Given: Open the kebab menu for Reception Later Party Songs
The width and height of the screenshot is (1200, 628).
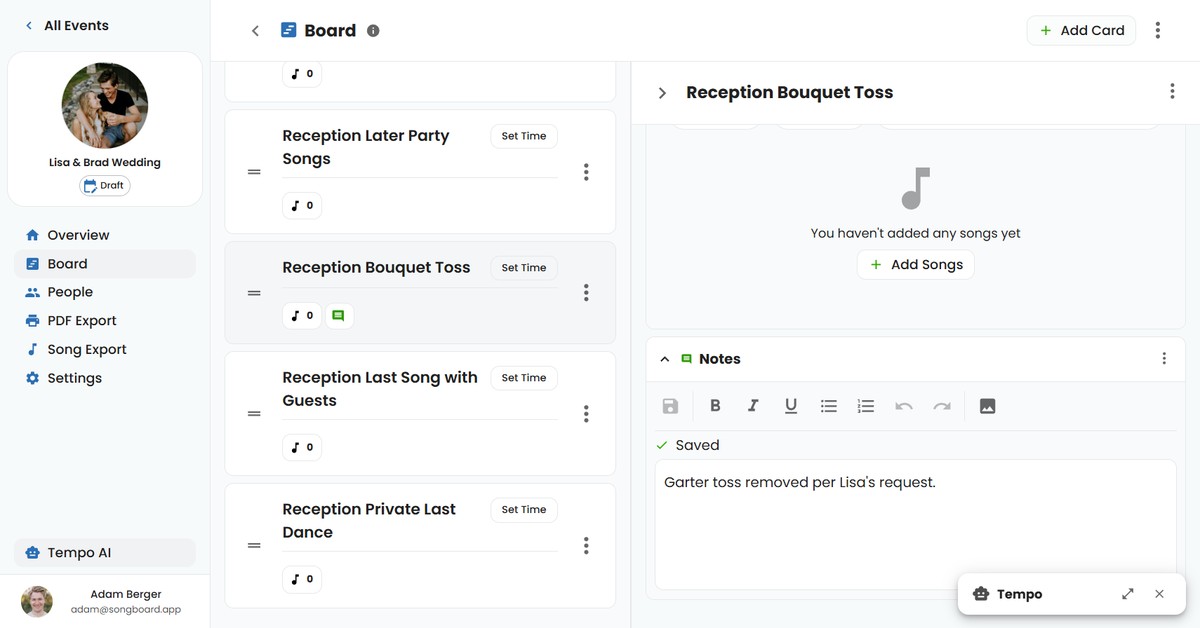Looking at the screenshot, I should tap(586, 172).
